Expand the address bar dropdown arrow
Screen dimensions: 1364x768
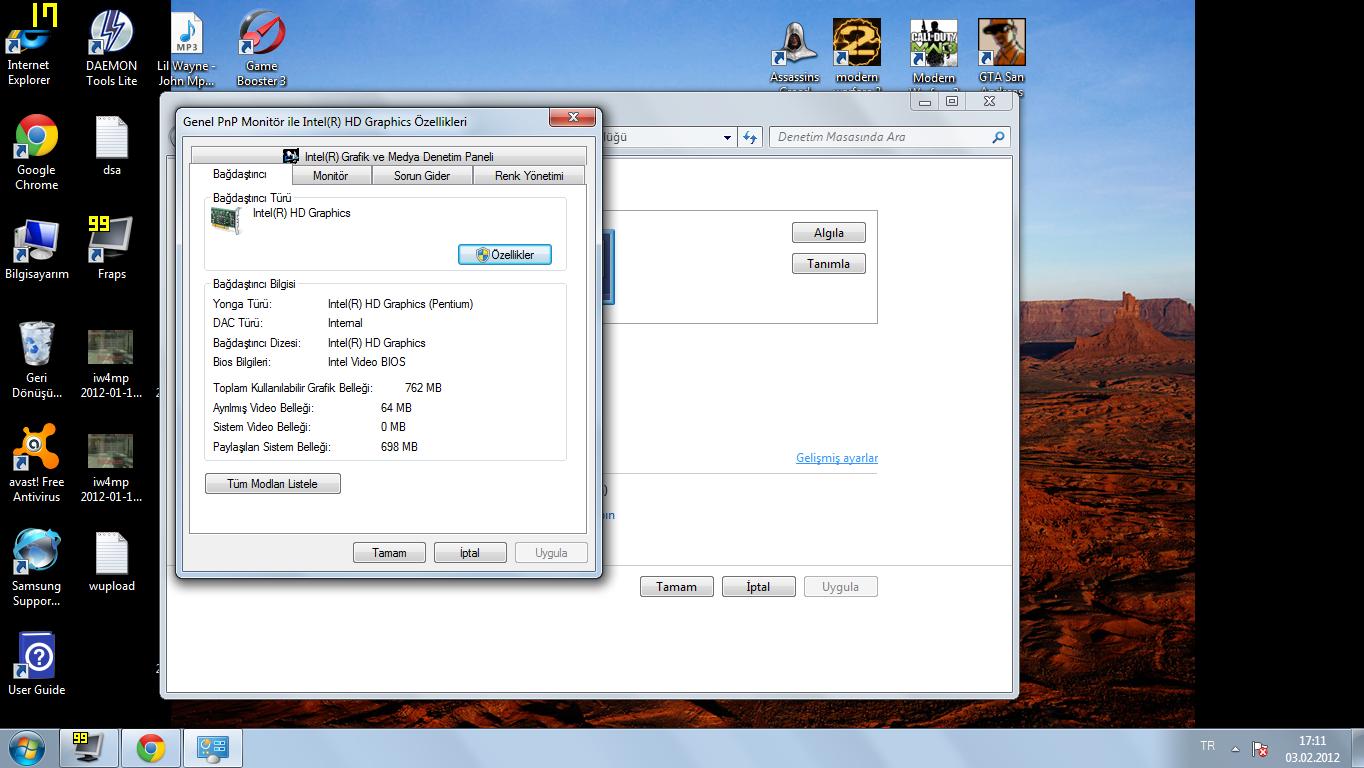click(x=727, y=137)
